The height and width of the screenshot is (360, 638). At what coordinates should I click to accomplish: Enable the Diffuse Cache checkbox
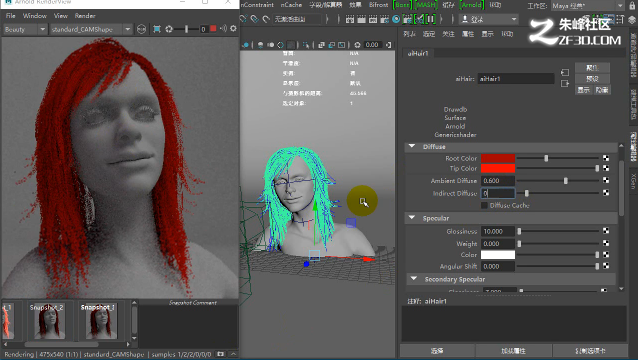(484, 205)
